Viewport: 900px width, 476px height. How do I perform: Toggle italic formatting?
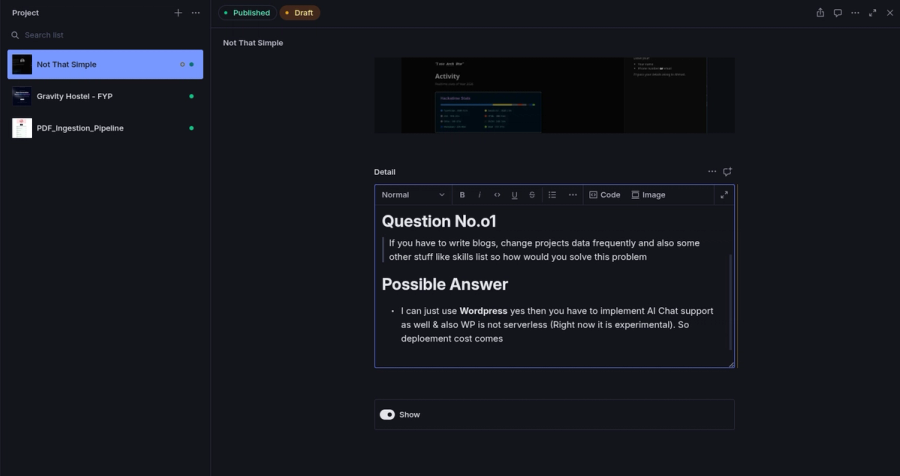(x=479, y=195)
